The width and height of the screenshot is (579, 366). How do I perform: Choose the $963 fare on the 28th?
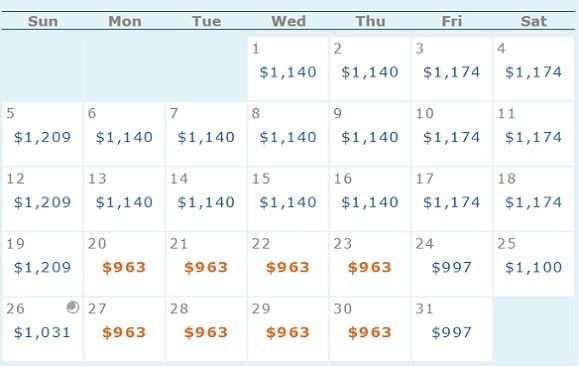tap(206, 332)
